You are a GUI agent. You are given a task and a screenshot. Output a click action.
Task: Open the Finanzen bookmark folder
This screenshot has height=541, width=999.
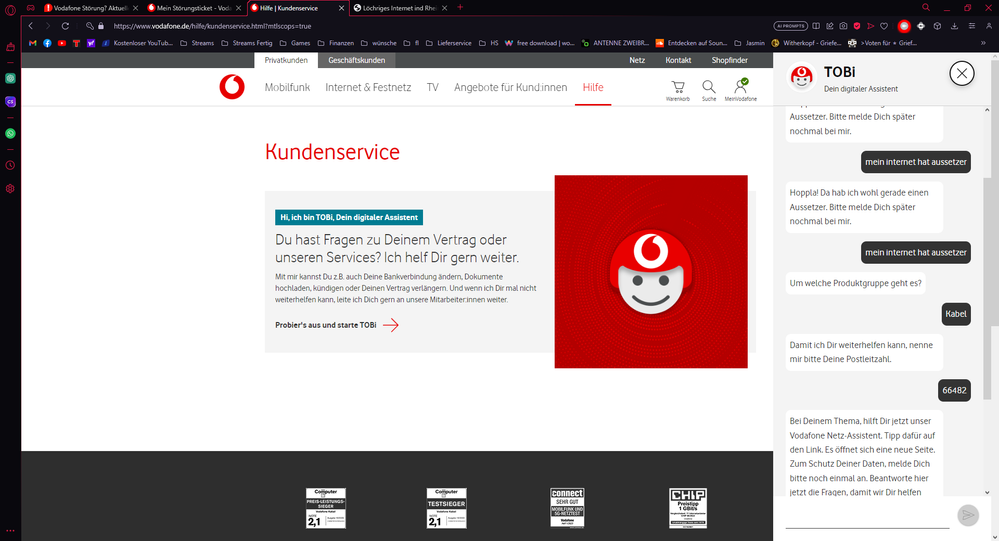coord(335,43)
